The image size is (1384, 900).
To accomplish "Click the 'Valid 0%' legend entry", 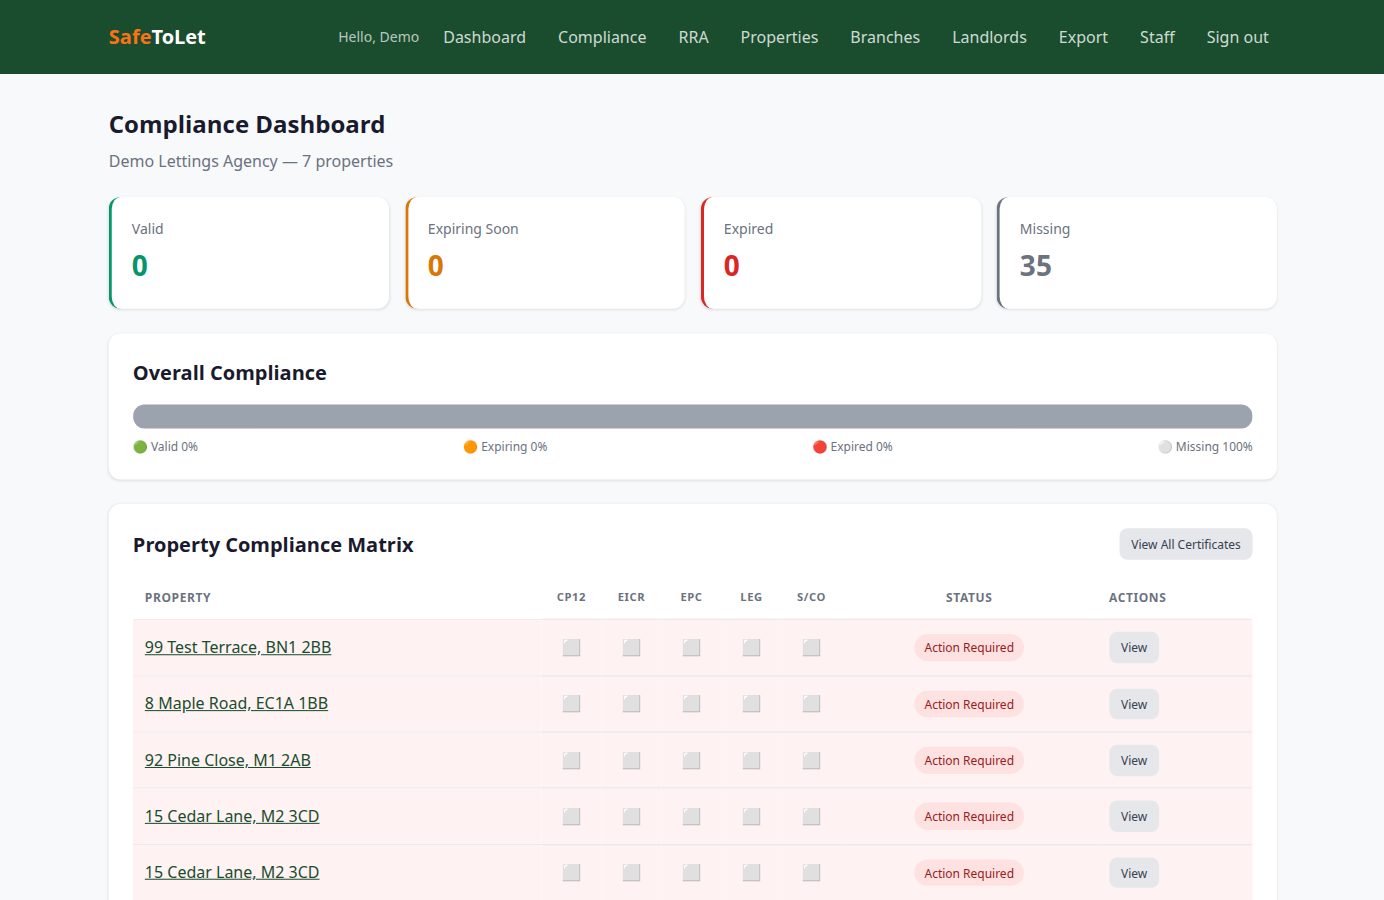I will 166,447.
